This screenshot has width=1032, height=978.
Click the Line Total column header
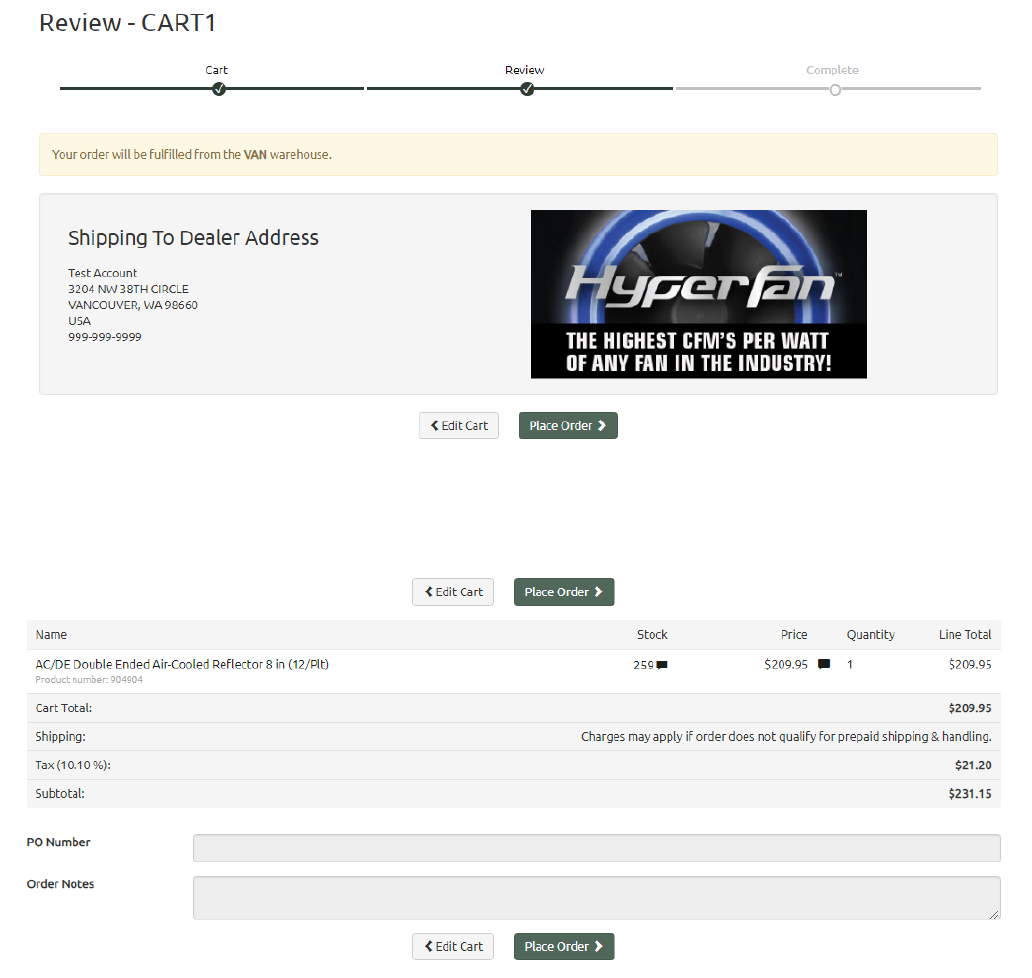coord(964,634)
